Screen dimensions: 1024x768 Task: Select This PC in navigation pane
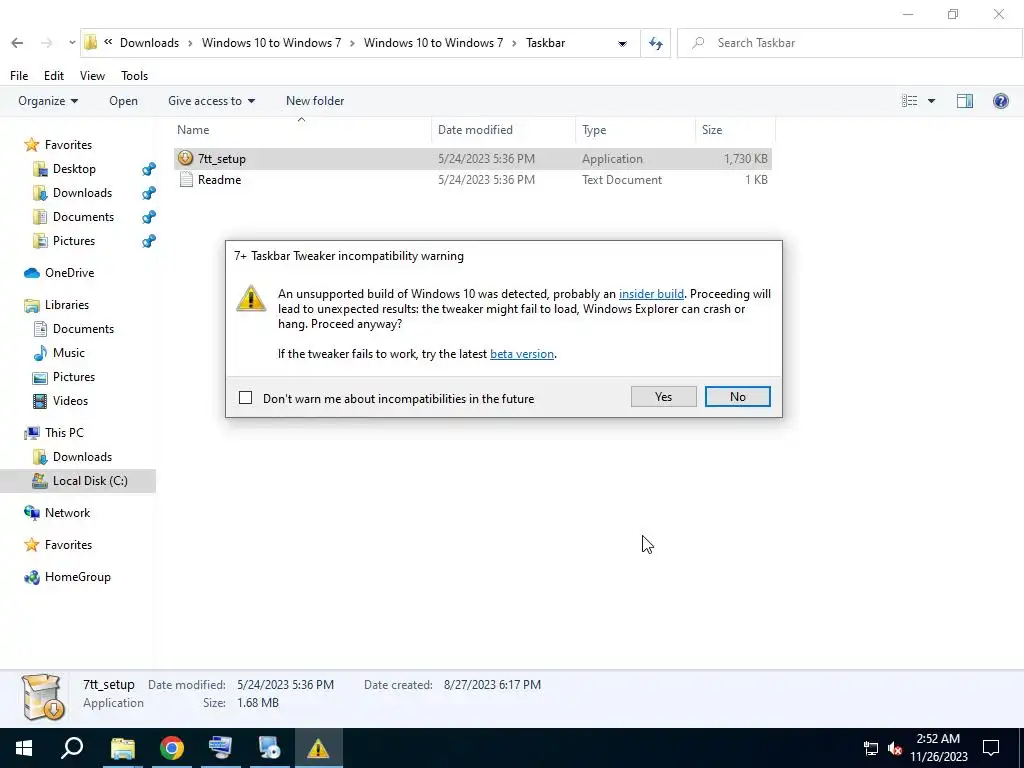pyautogui.click(x=64, y=433)
